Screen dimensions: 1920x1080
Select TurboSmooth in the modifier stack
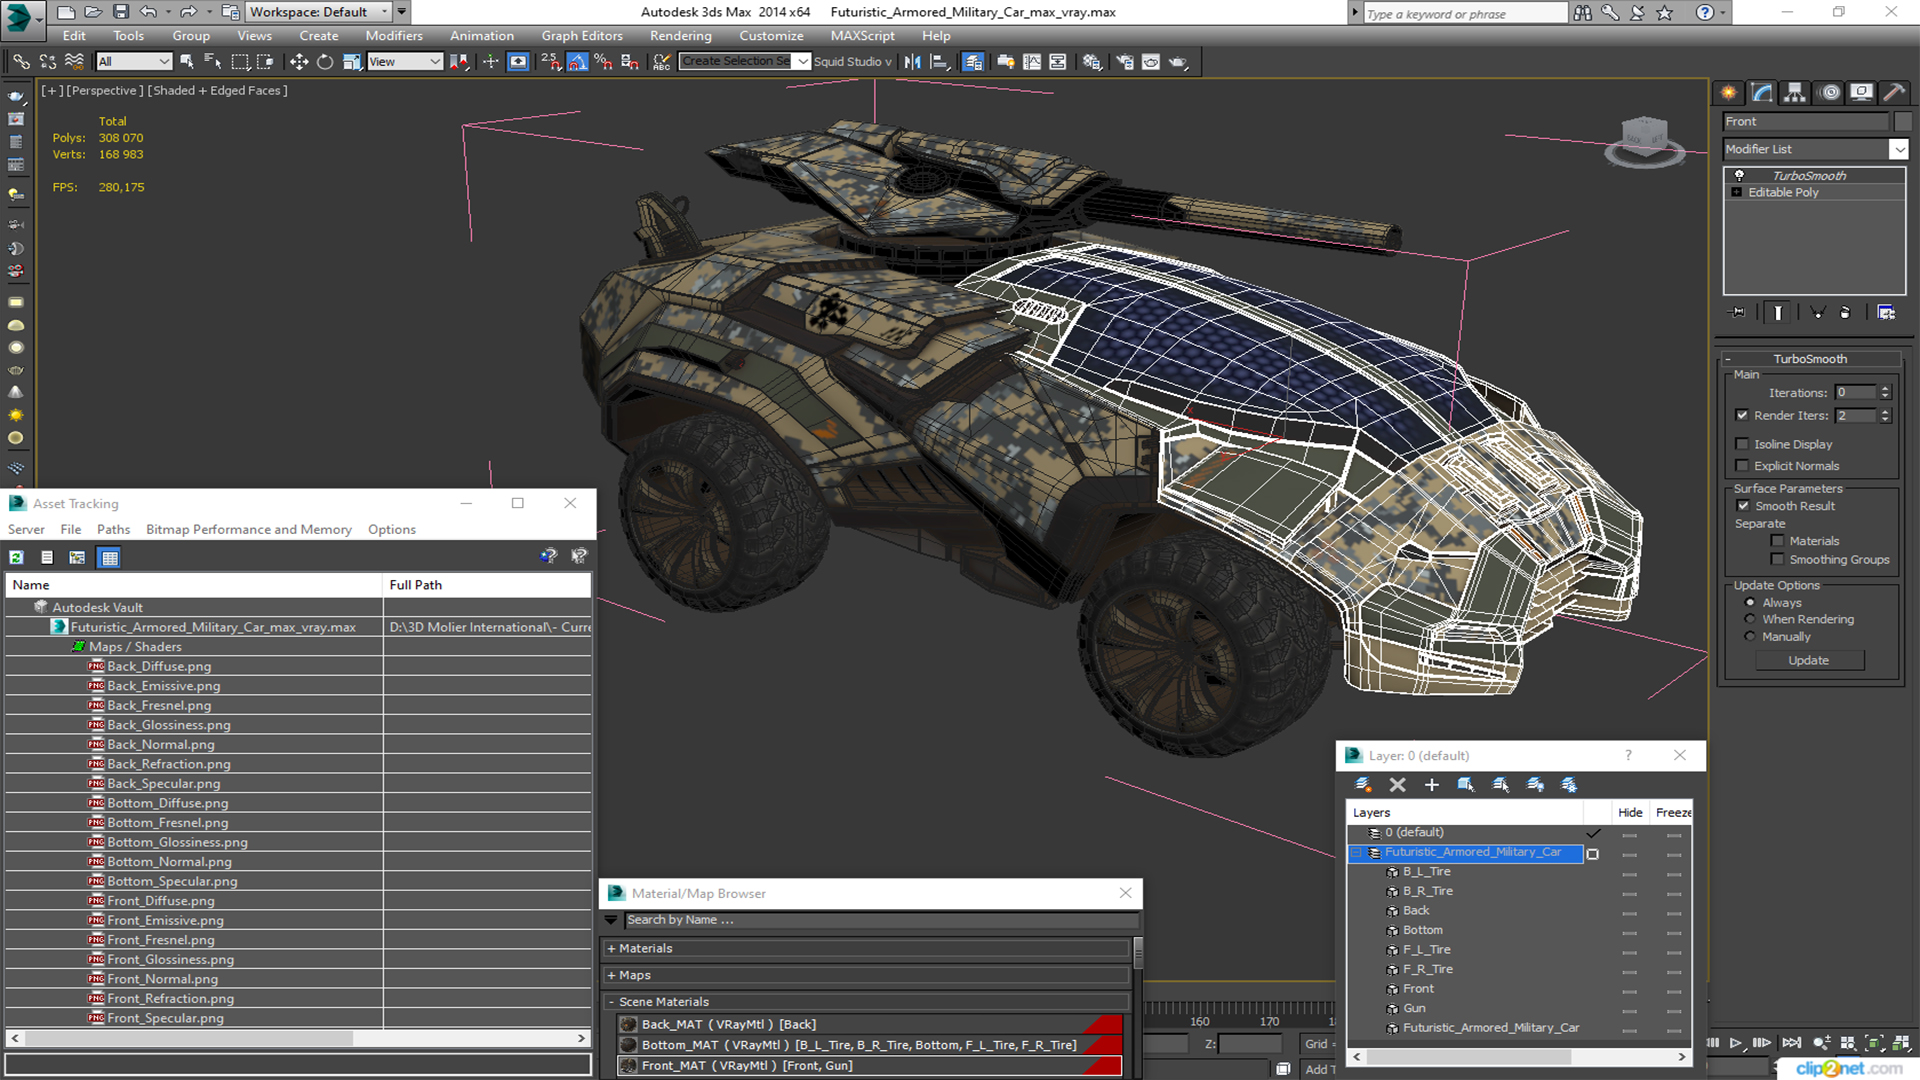tap(1809, 175)
